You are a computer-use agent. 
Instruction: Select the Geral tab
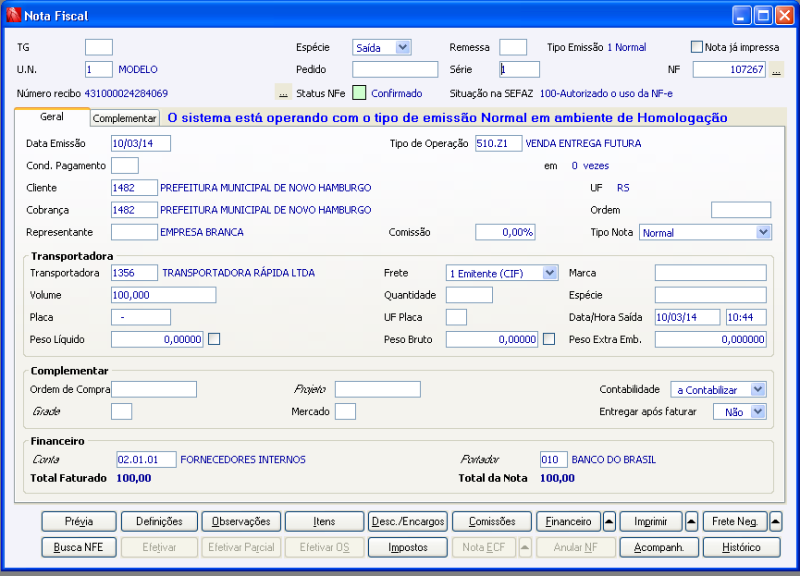pos(52,117)
